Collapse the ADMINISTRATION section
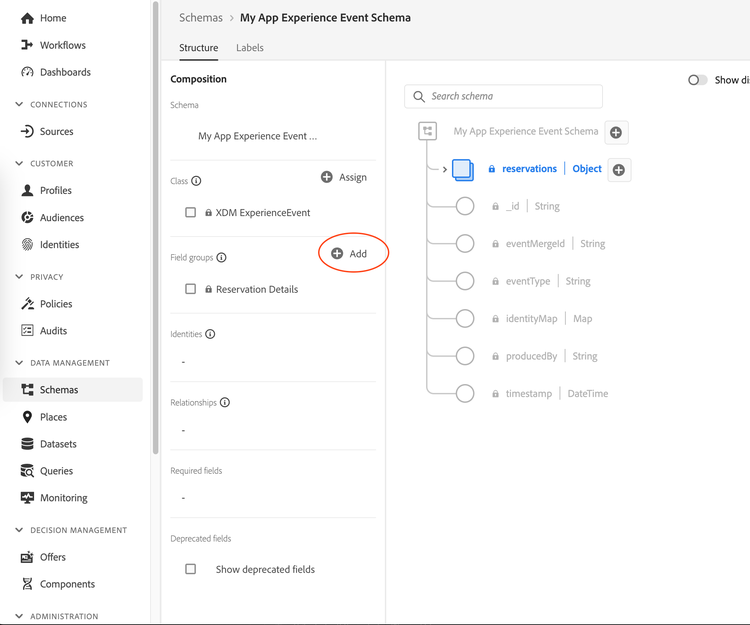750x625 pixels. [19, 616]
